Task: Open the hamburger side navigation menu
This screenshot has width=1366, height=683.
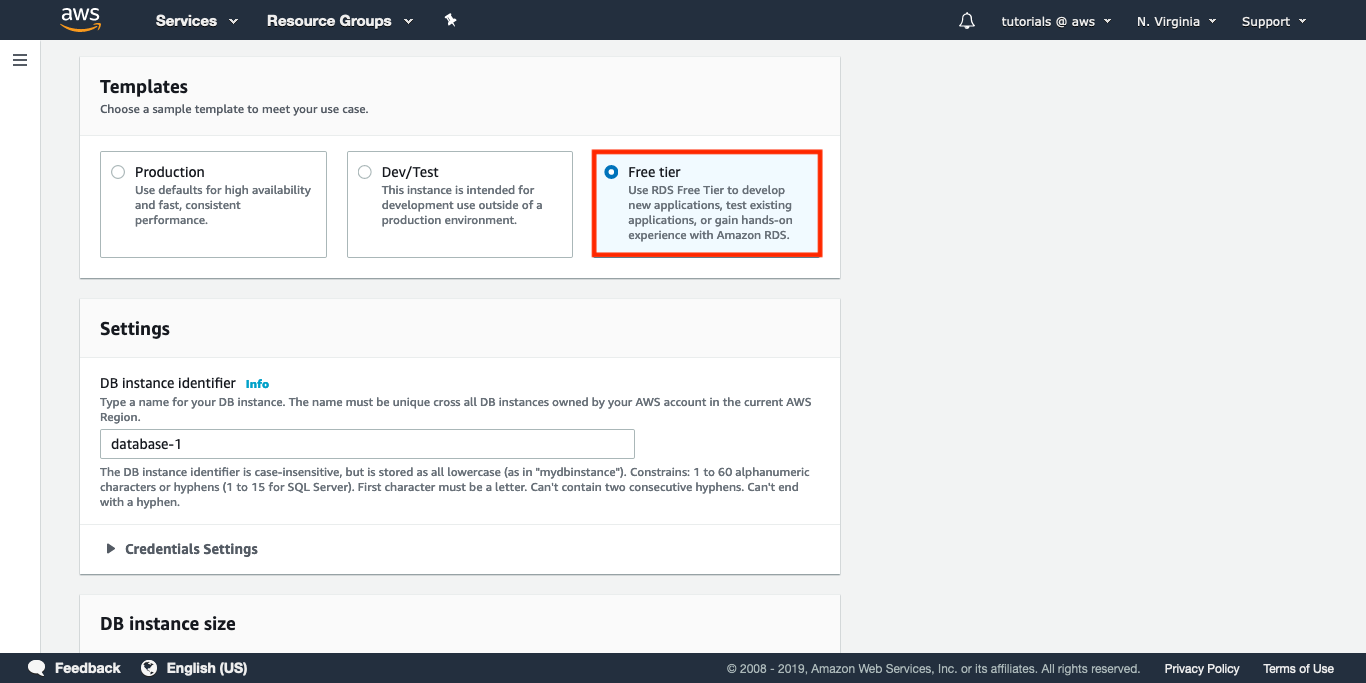Action: point(20,60)
